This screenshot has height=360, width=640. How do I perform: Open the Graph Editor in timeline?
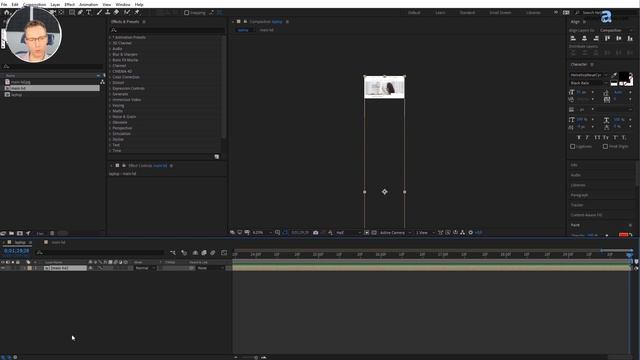(x=224, y=253)
